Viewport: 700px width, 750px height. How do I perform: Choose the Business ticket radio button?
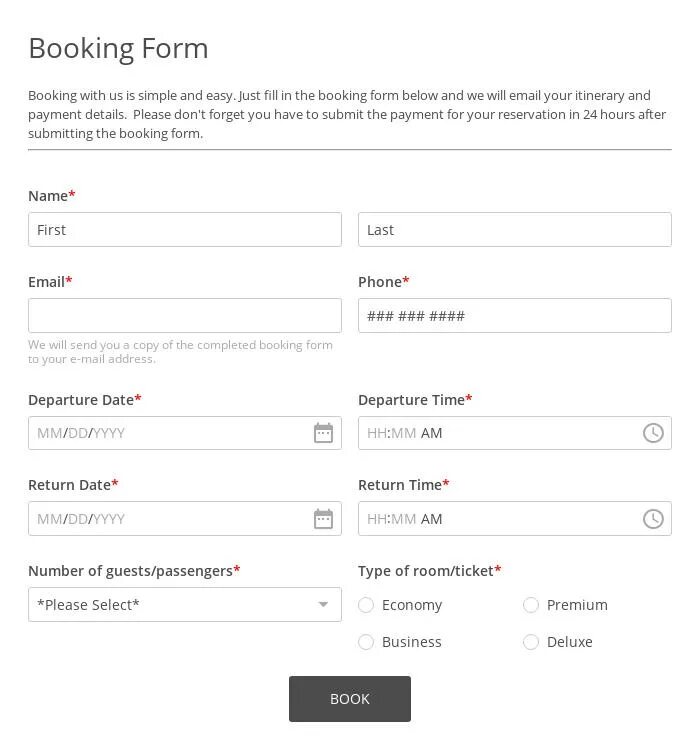coord(366,642)
